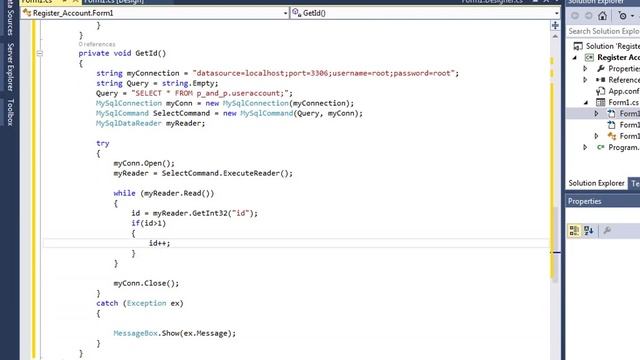
Task: Select the Program.cs file node
Action: (x=618, y=147)
